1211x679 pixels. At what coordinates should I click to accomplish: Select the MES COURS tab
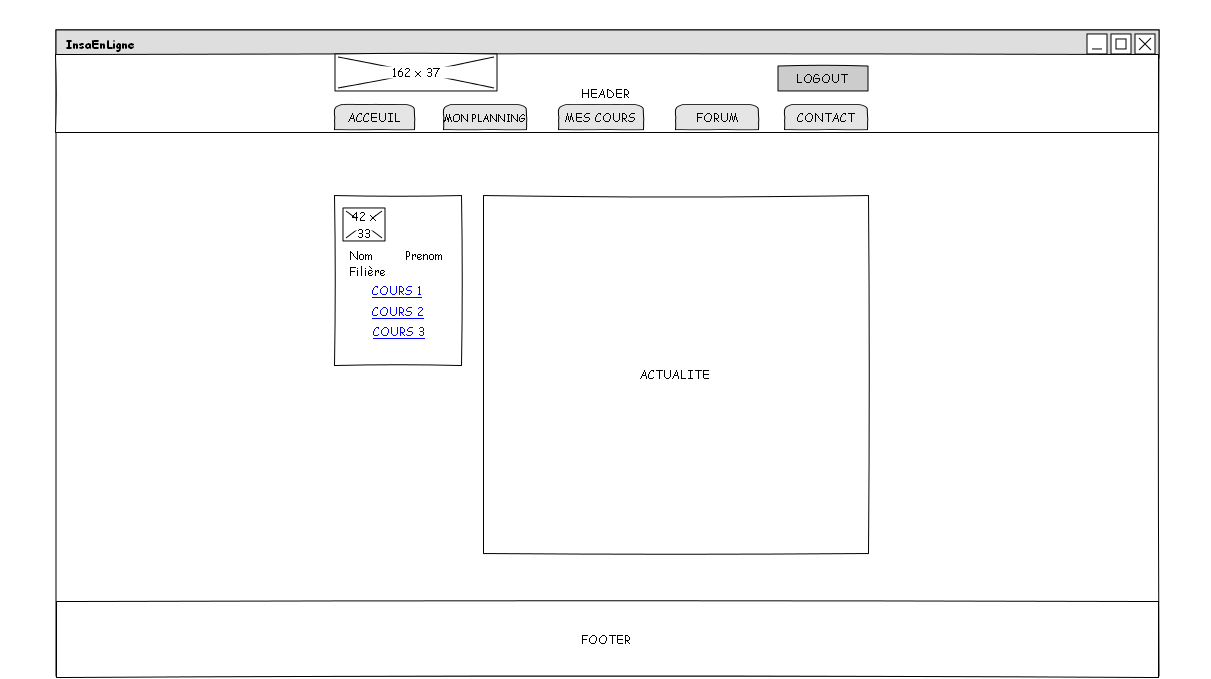pyautogui.click(x=600, y=117)
